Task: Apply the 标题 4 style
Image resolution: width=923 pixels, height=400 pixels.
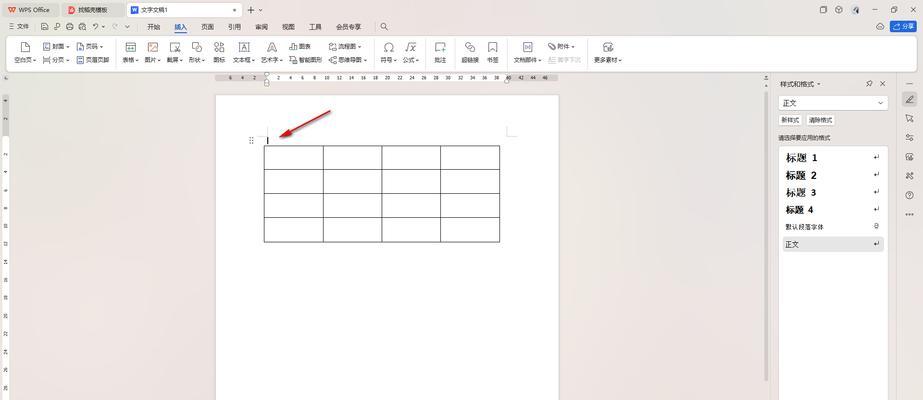Action: 832,209
